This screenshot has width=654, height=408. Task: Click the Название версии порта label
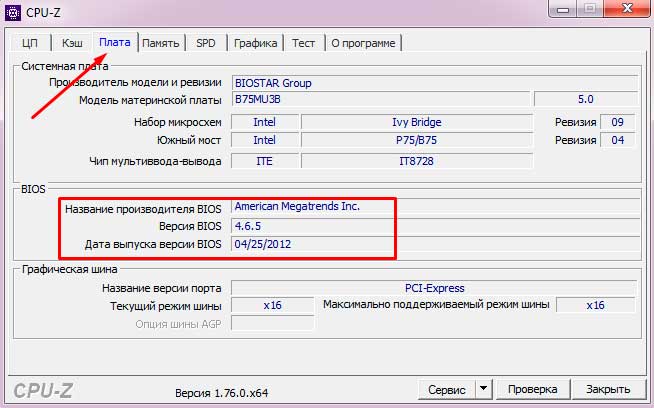point(162,288)
